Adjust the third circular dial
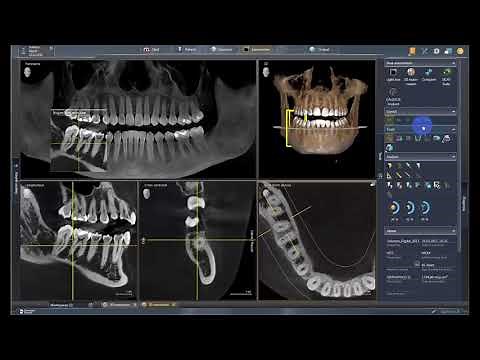480x360 pixels. pyautogui.click(x=424, y=208)
